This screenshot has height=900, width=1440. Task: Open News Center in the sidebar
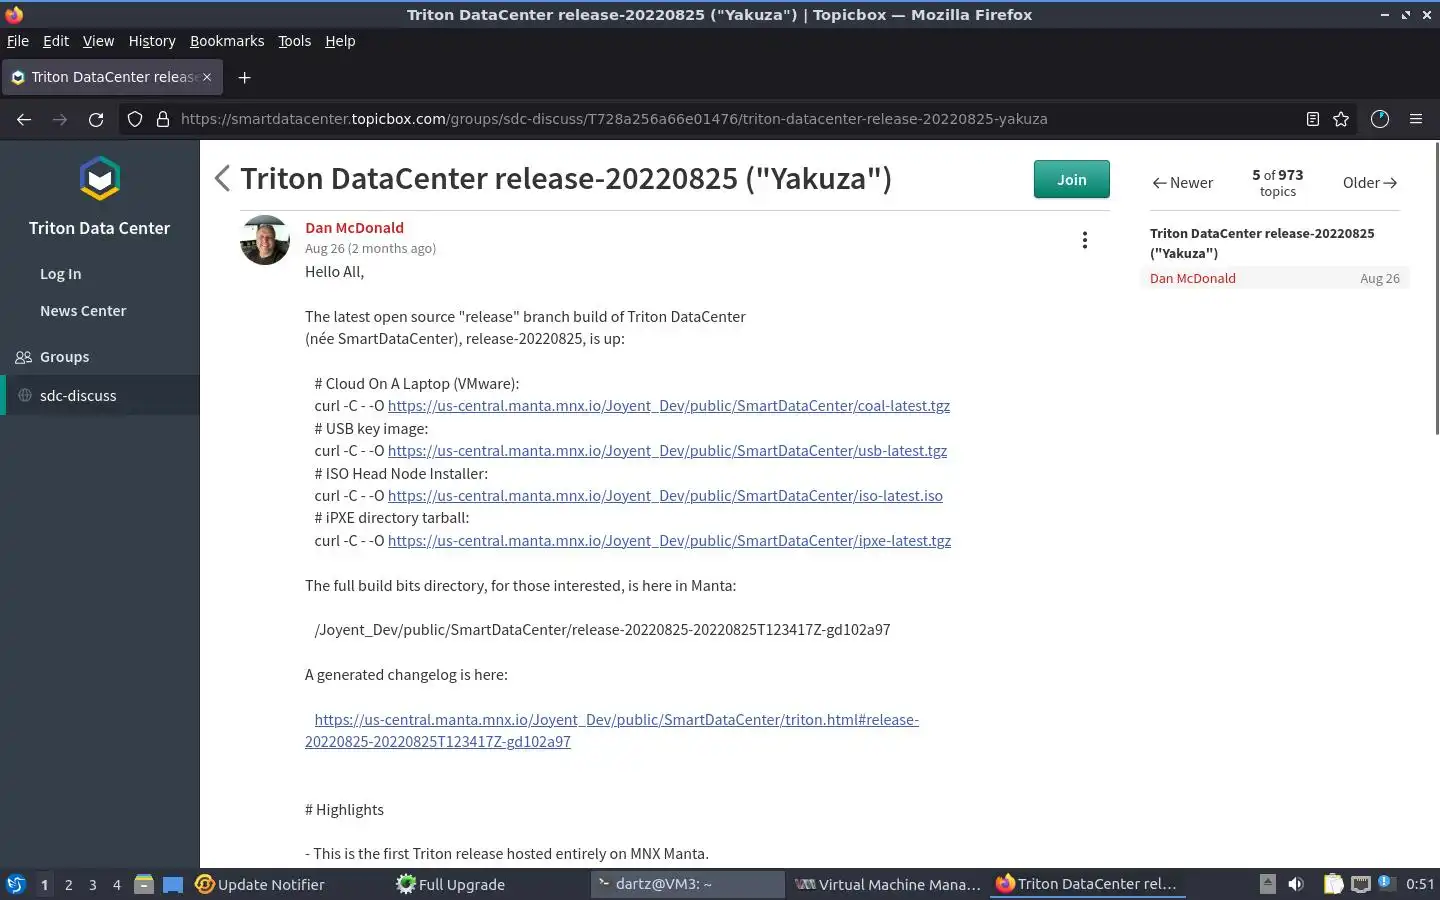(83, 311)
